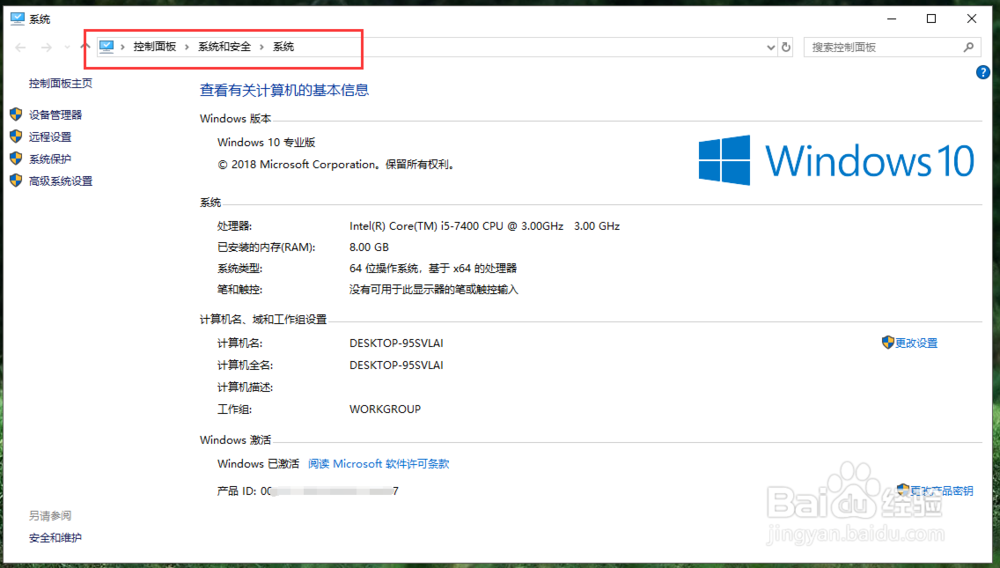The height and width of the screenshot is (568, 1000).
Task: Open 设备管理器 from sidebar
Action: pyautogui.click(x=55, y=115)
